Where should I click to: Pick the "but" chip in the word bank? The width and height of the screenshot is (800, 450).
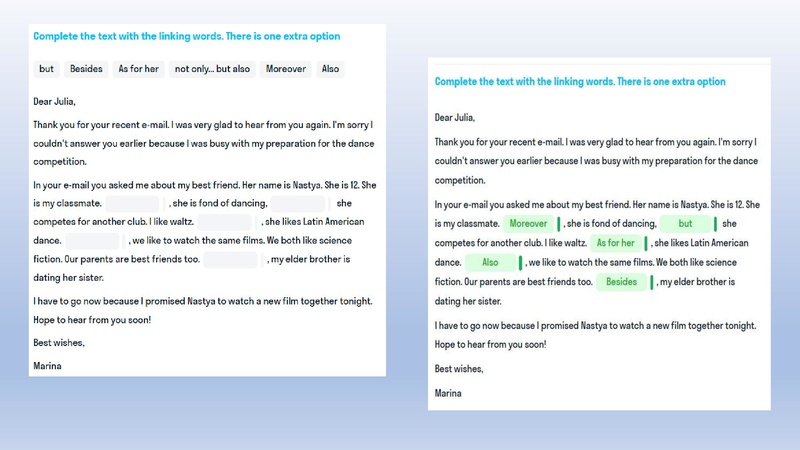coord(46,69)
